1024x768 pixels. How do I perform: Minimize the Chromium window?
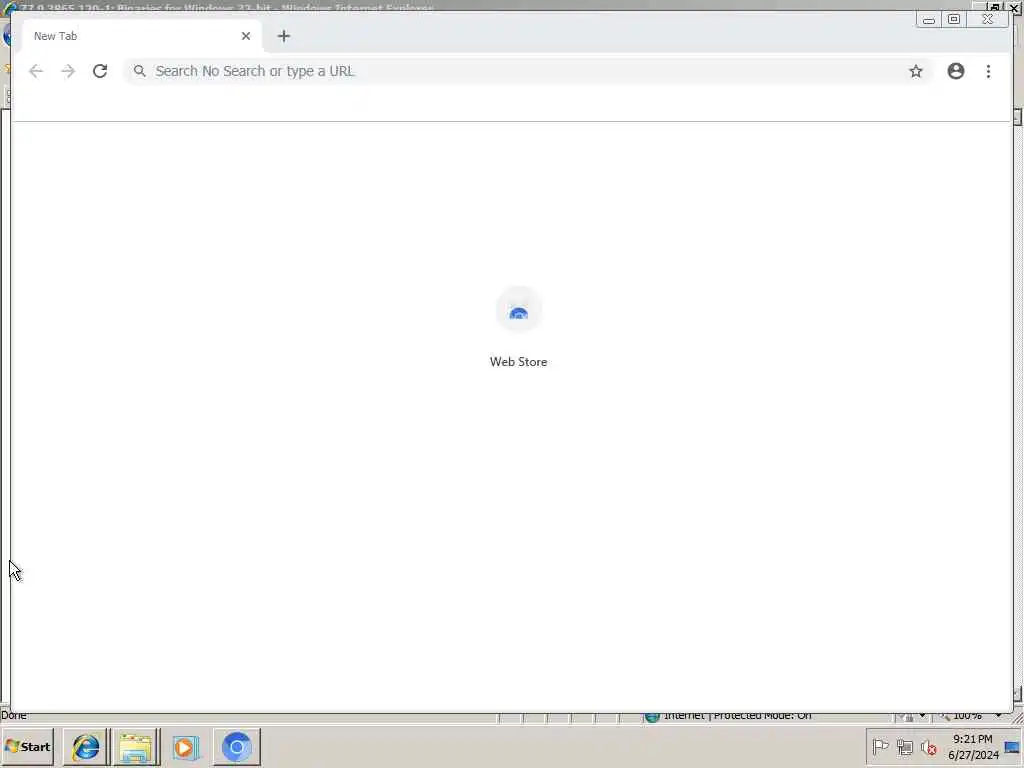pyautogui.click(x=929, y=20)
